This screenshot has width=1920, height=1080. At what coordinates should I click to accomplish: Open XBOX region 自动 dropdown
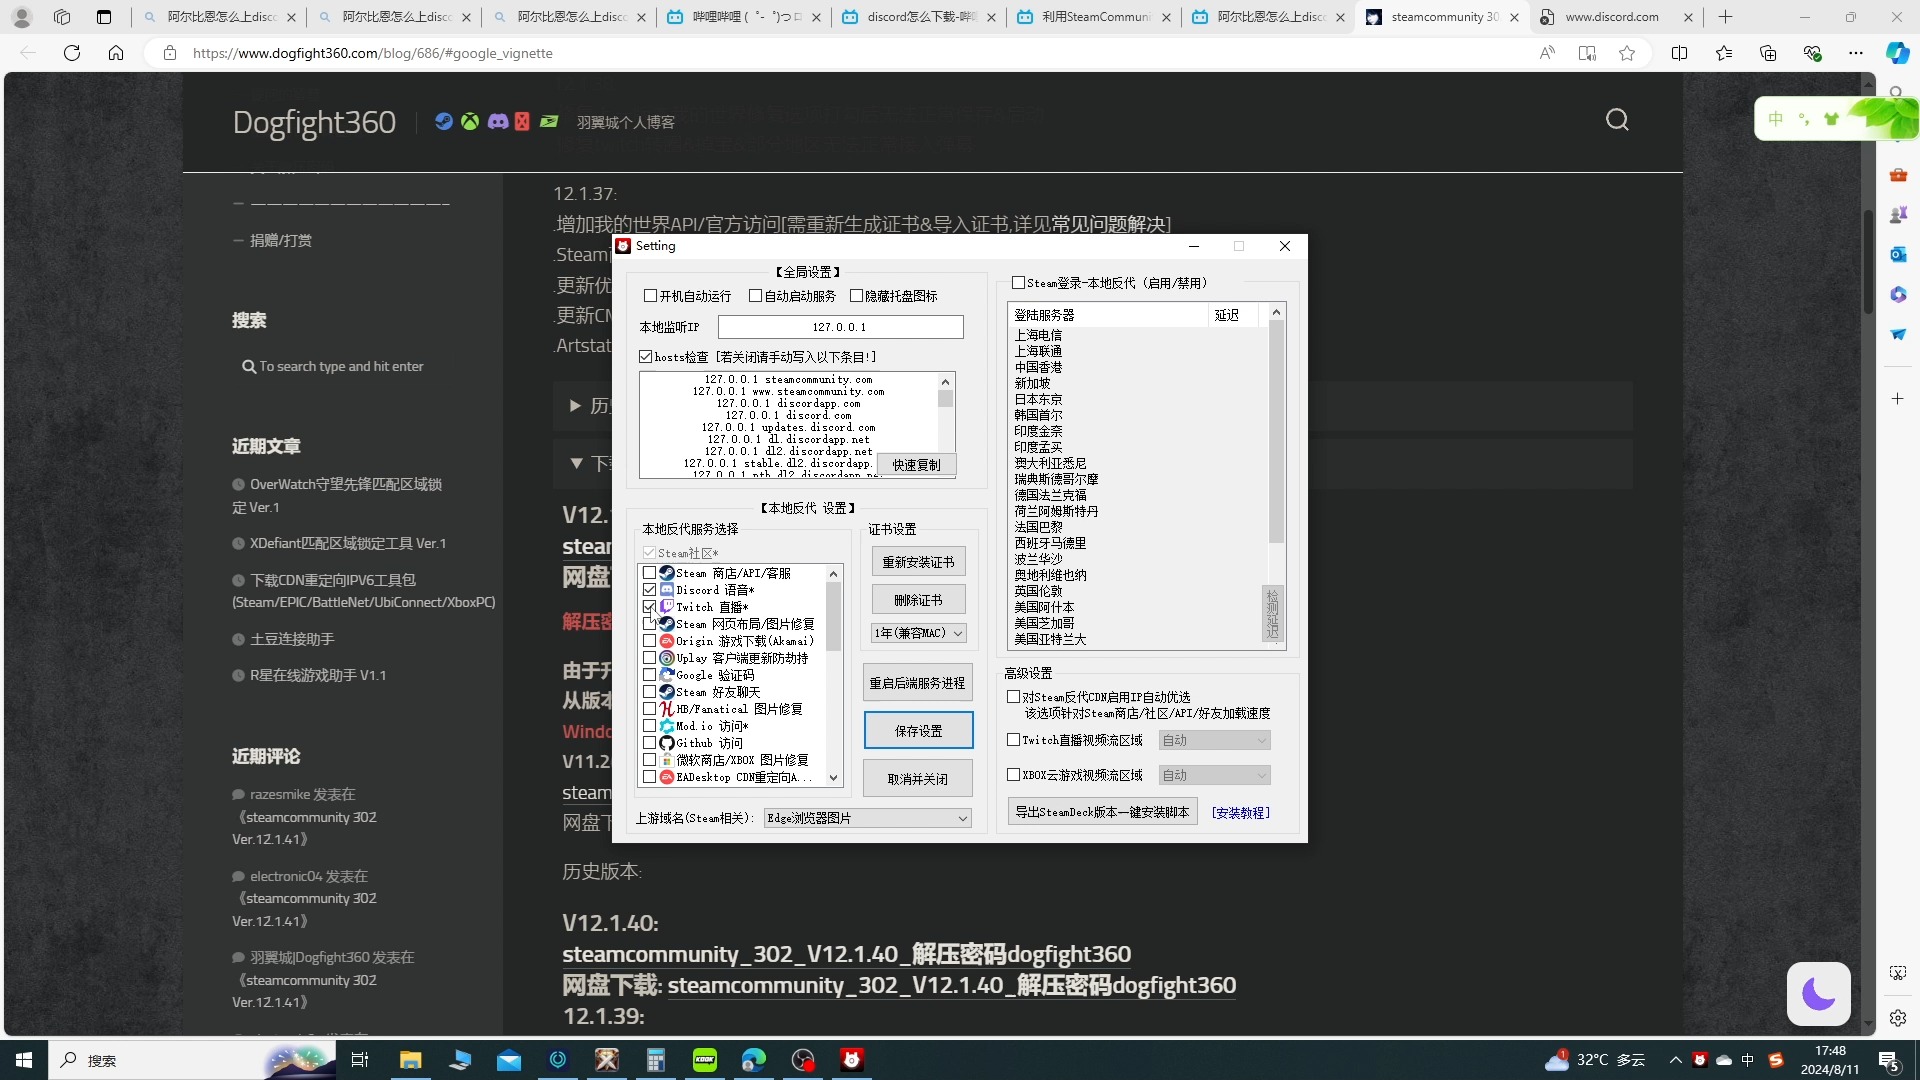[x=1214, y=775]
